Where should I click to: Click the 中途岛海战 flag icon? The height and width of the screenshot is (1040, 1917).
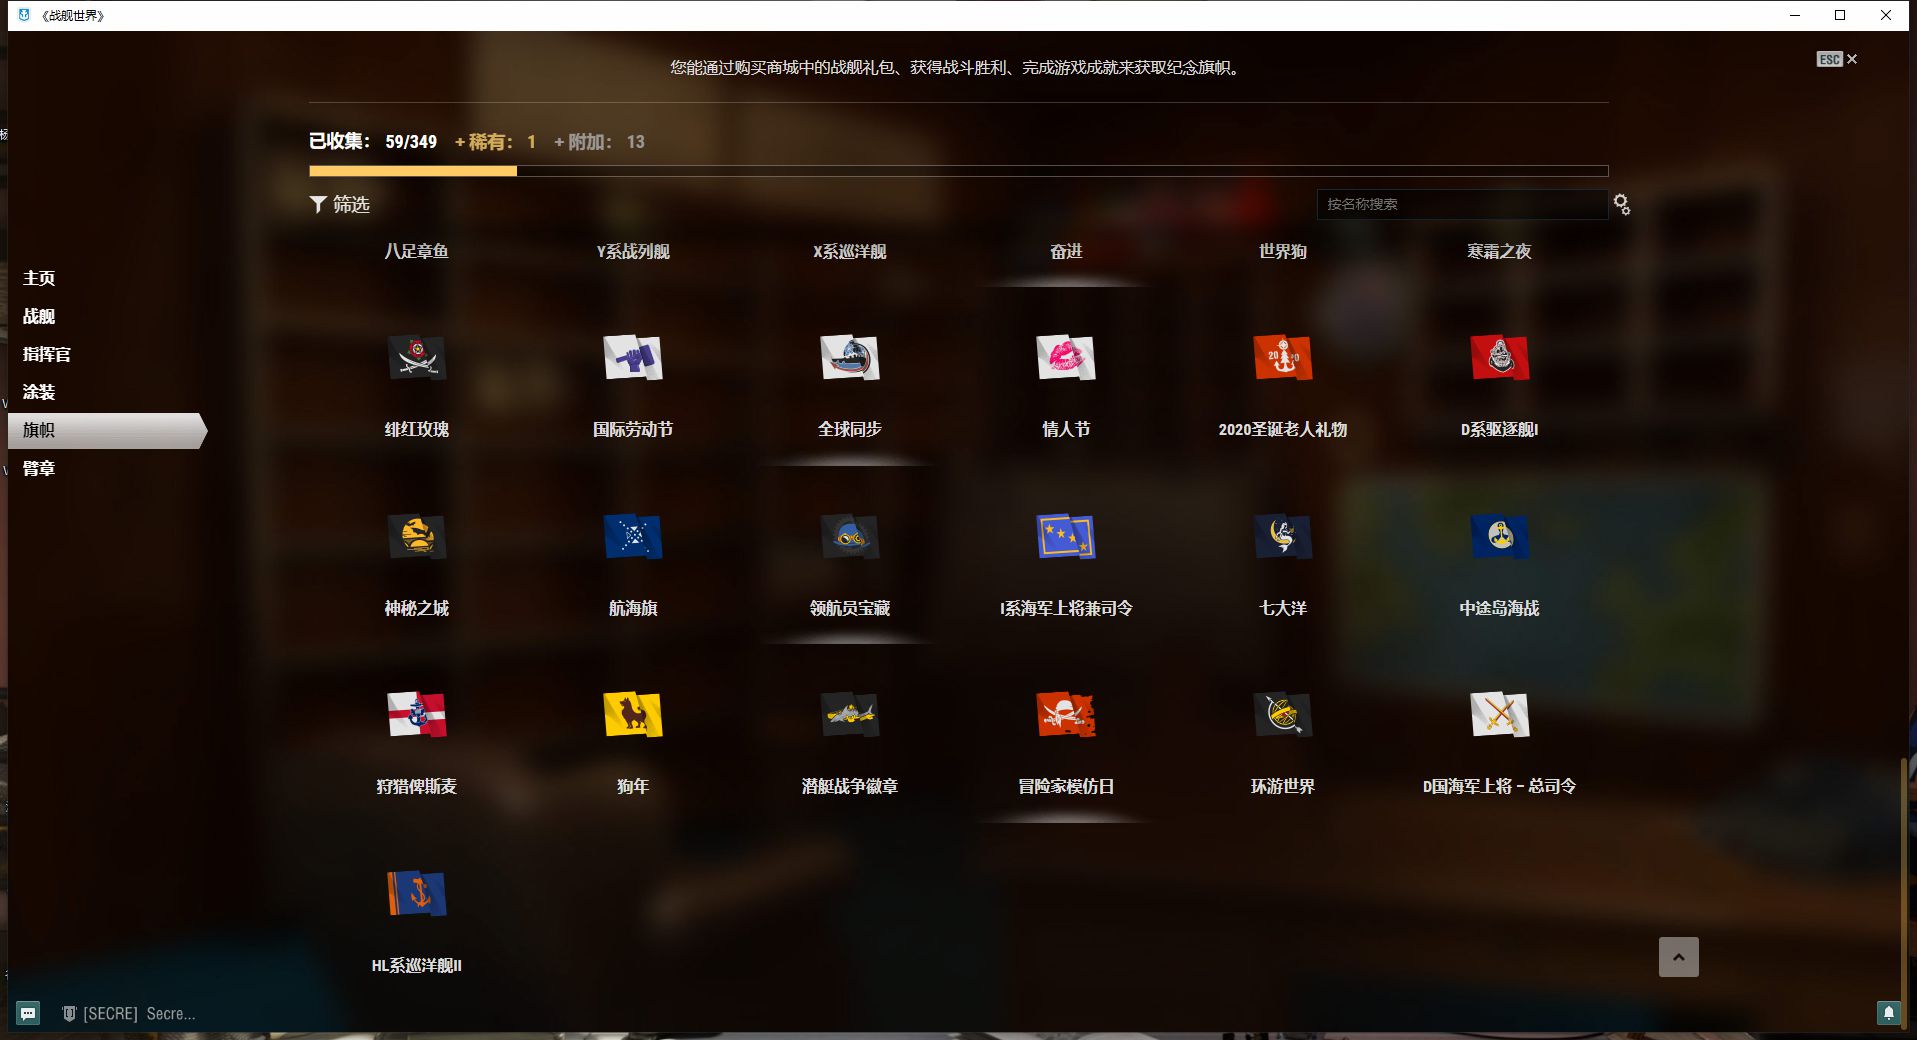pos(1499,537)
